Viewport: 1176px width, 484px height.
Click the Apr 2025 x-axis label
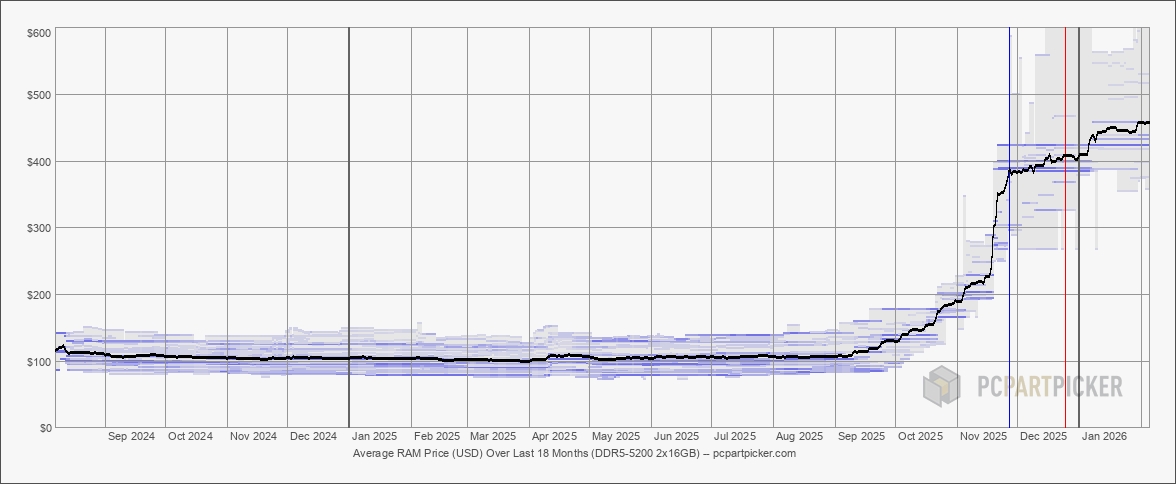coord(554,437)
